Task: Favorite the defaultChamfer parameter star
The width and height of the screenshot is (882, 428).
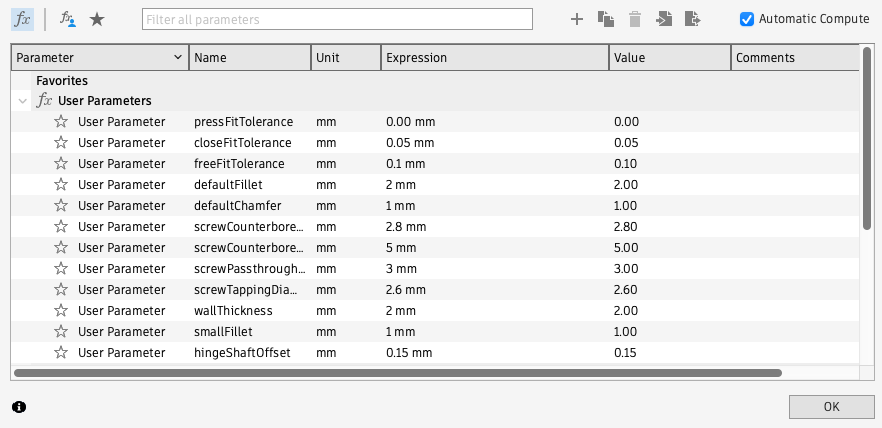Action: tap(61, 205)
